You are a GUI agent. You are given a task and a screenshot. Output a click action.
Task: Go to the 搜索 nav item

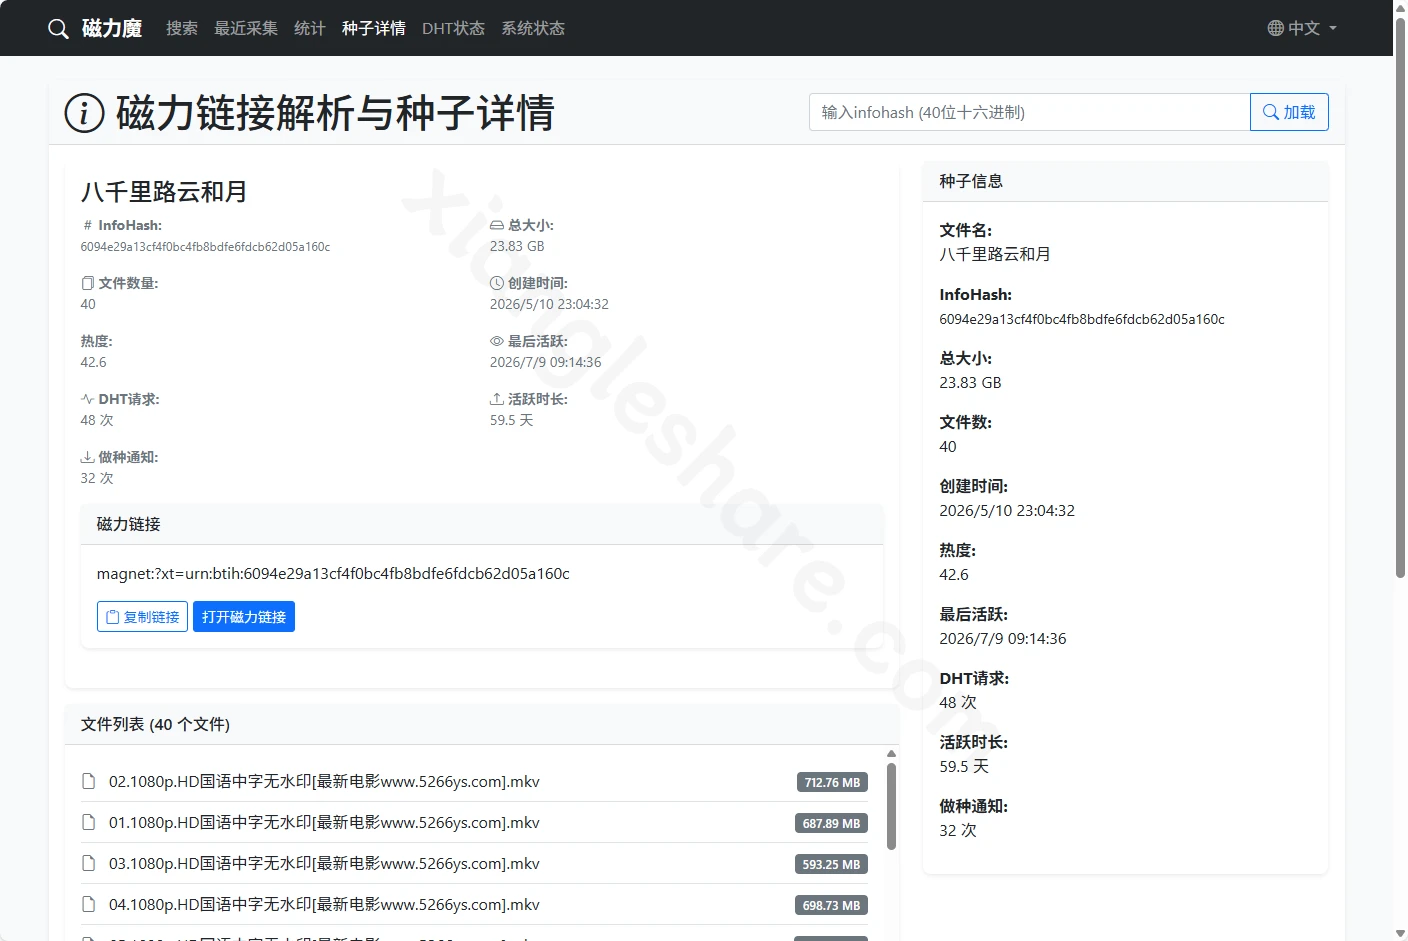[182, 28]
